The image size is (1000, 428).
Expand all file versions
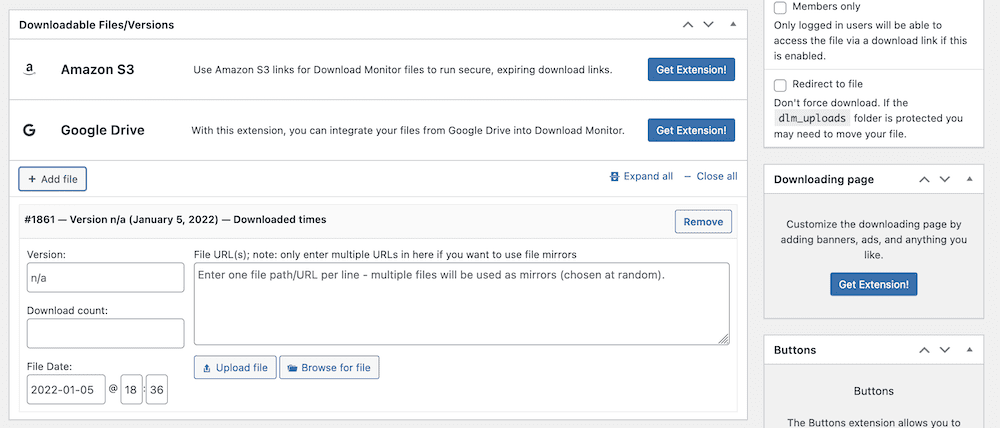(x=641, y=176)
